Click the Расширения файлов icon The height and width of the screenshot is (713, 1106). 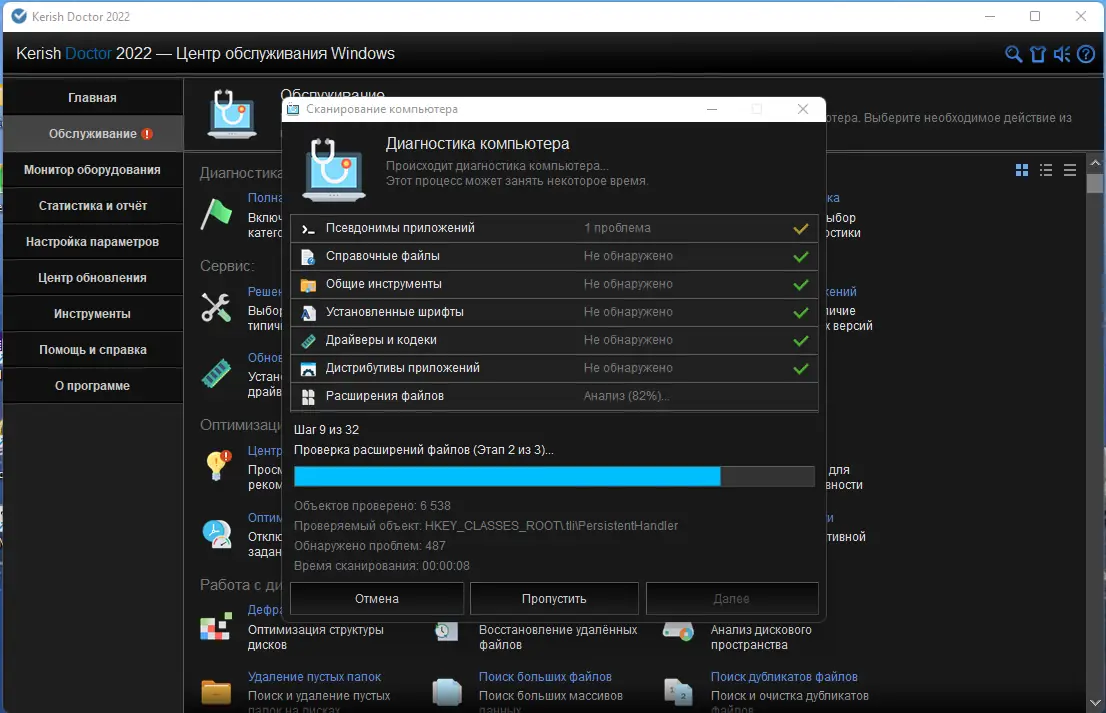pos(308,397)
